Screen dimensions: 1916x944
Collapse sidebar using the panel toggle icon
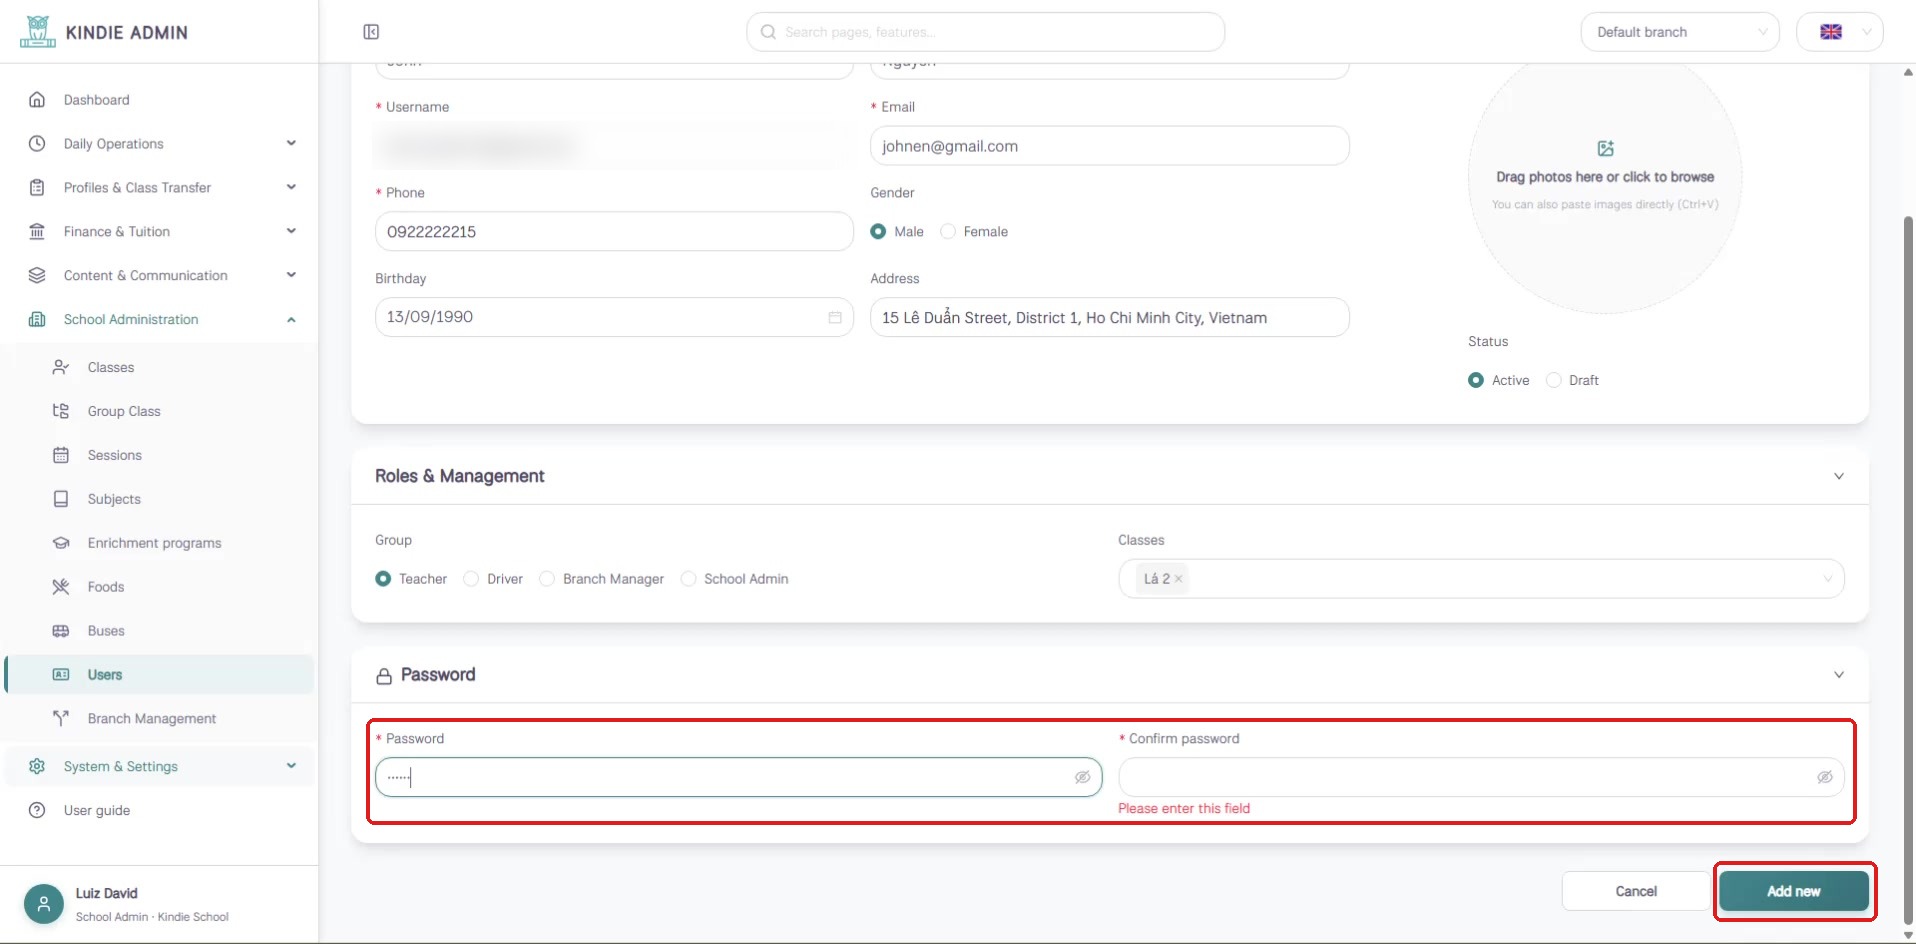[371, 32]
